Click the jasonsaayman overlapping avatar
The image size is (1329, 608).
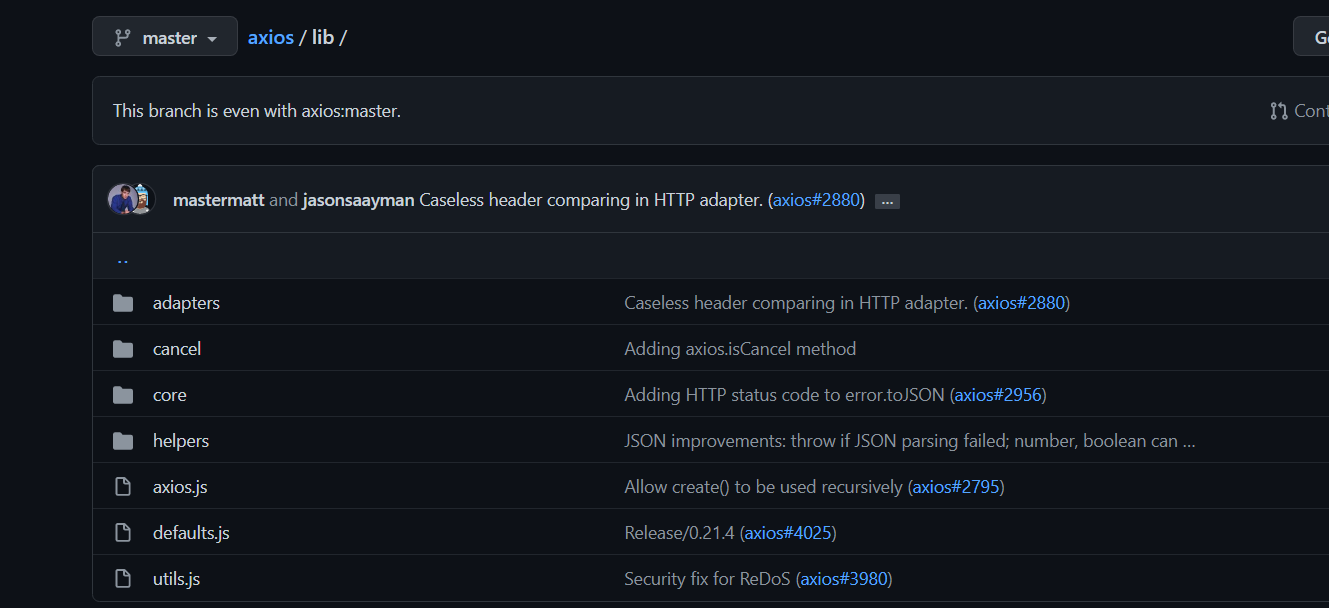pyautogui.click(x=146, y=200)
